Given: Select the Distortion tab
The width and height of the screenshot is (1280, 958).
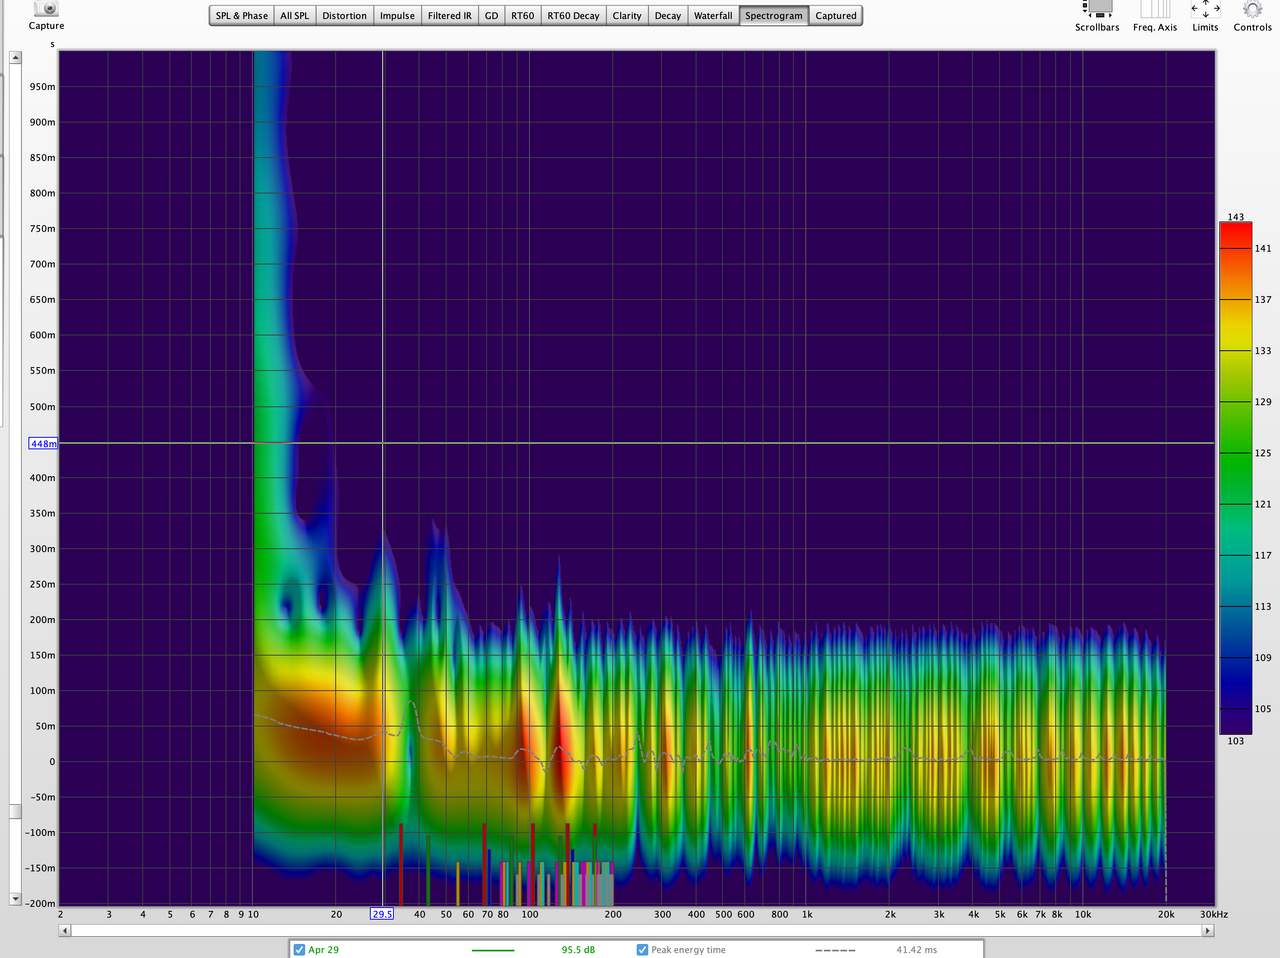Looking at the screenshot, I should [x=344, y=16].
